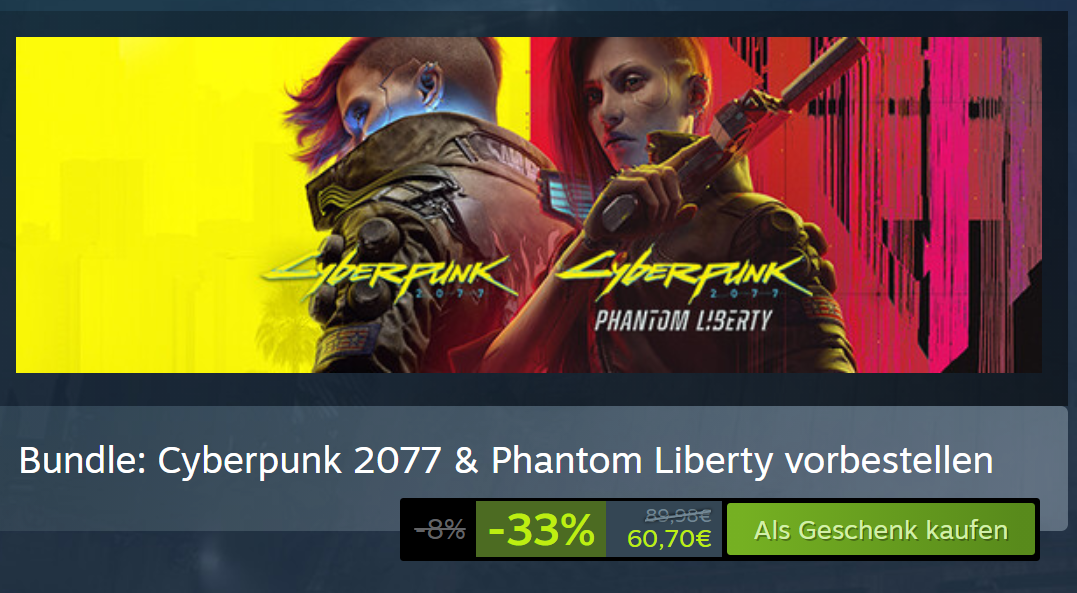This screenshot has width=1077, height=593.
Task: Click the word Bundle: in the title
Action: (x=82, y=460)
